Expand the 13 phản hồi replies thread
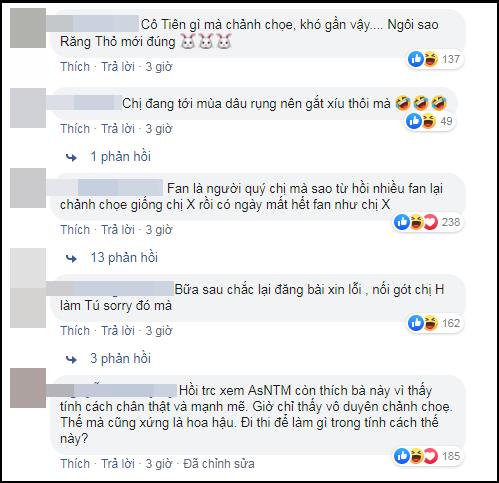The image size is (499, 483). tap(124, 258)
